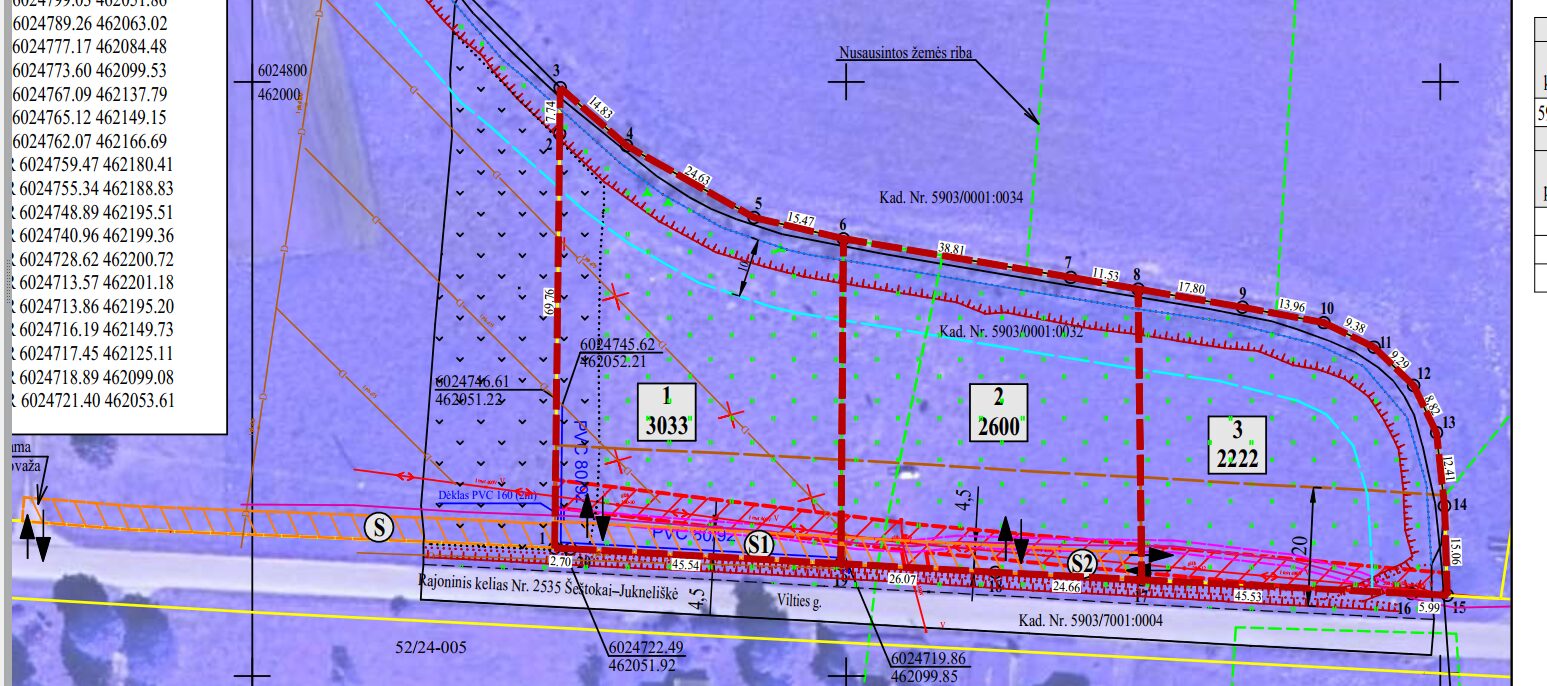Click boundary point 8 circle marker
1547x686 pixels.
(1137, 289)
